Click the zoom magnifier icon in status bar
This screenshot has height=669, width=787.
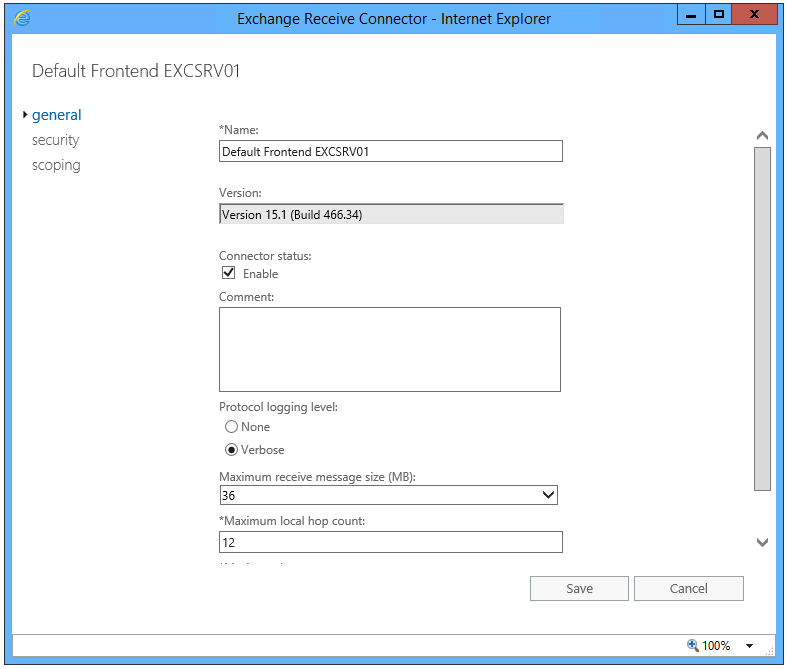693,645
